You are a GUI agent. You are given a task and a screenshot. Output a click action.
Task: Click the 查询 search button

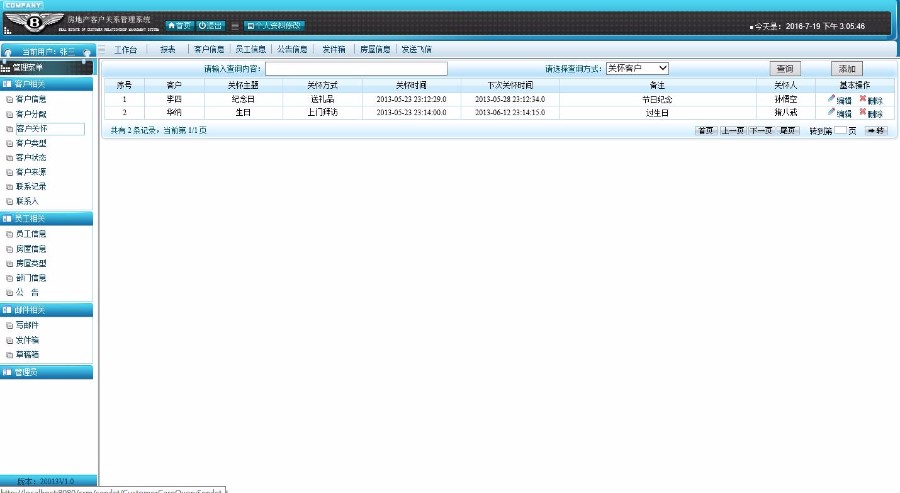(x=785, y=69)
